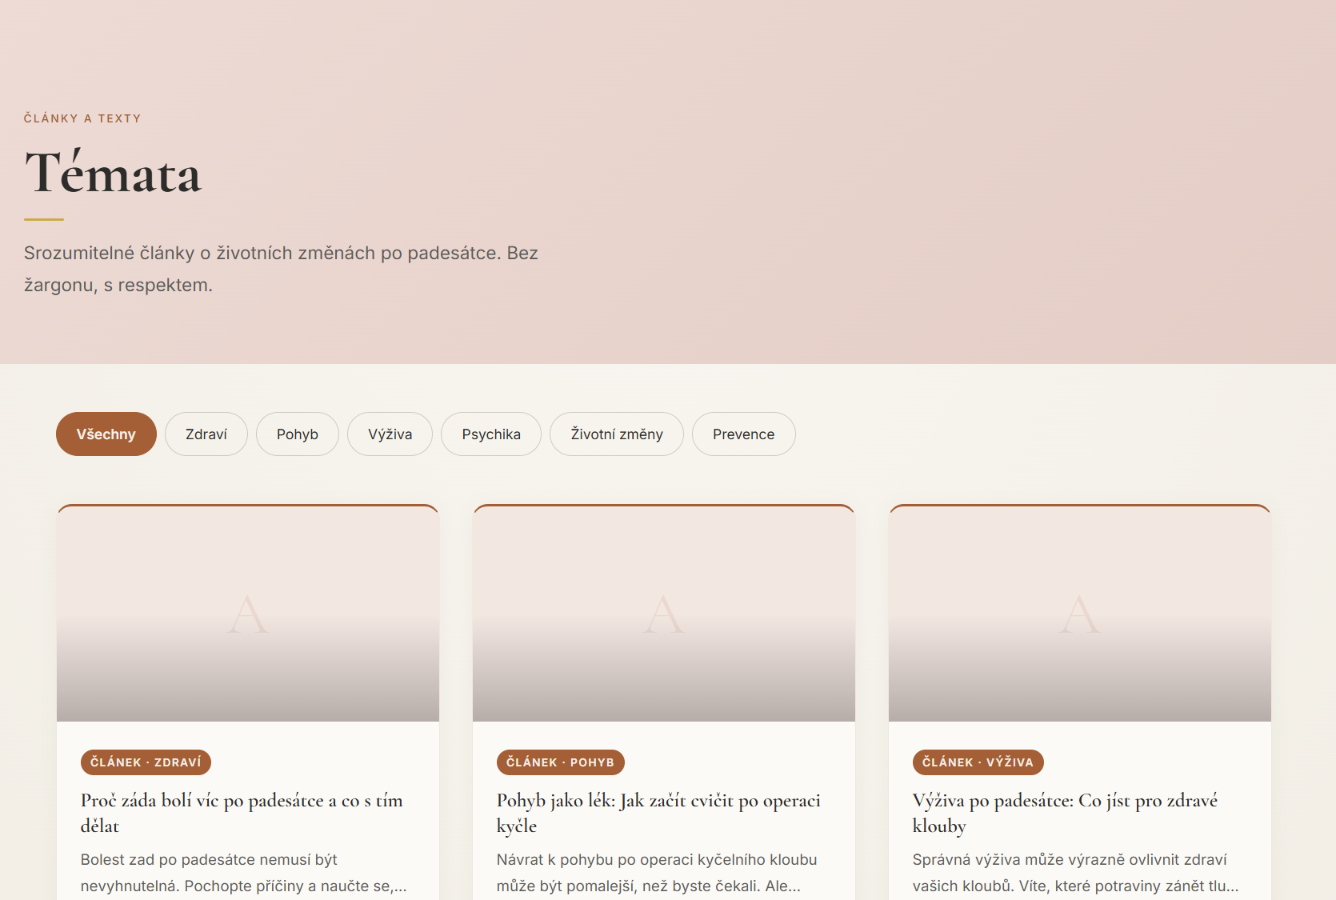The image size is (1336, 900).
Task: Select the Všechny filter pill
Action: tap(106, 434)
